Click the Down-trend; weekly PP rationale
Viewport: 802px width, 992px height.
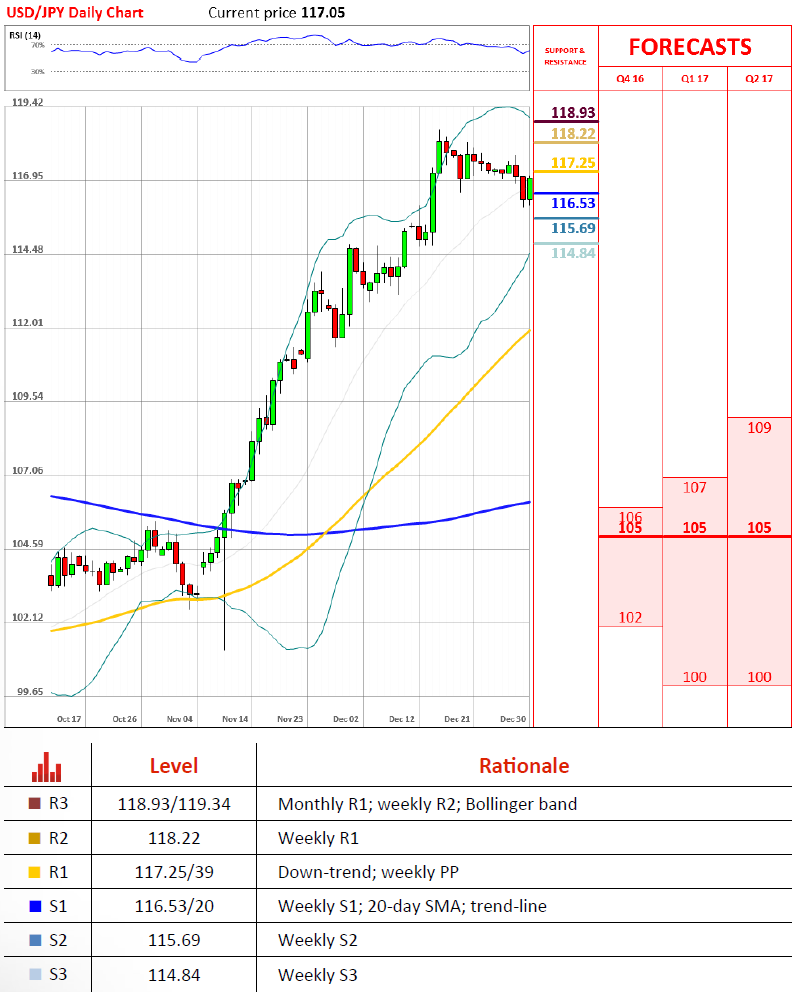(x=368, y=872)
